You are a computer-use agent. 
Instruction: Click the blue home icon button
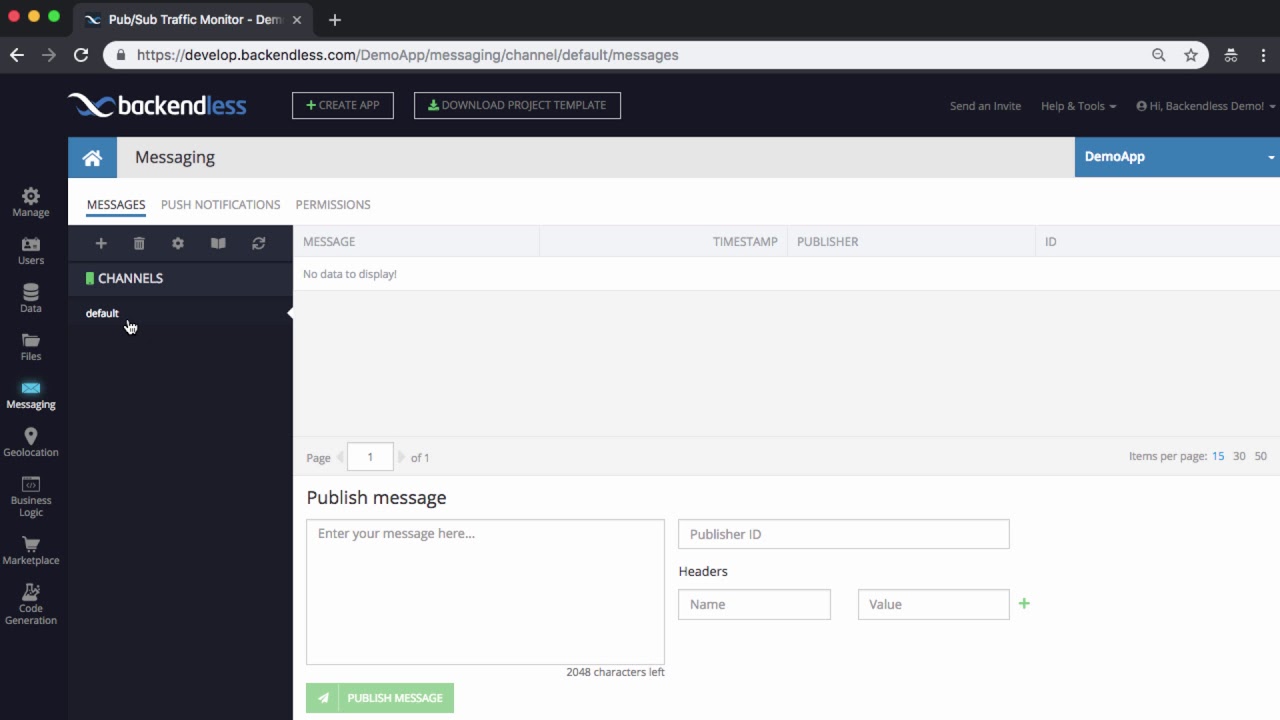[92, 157]
